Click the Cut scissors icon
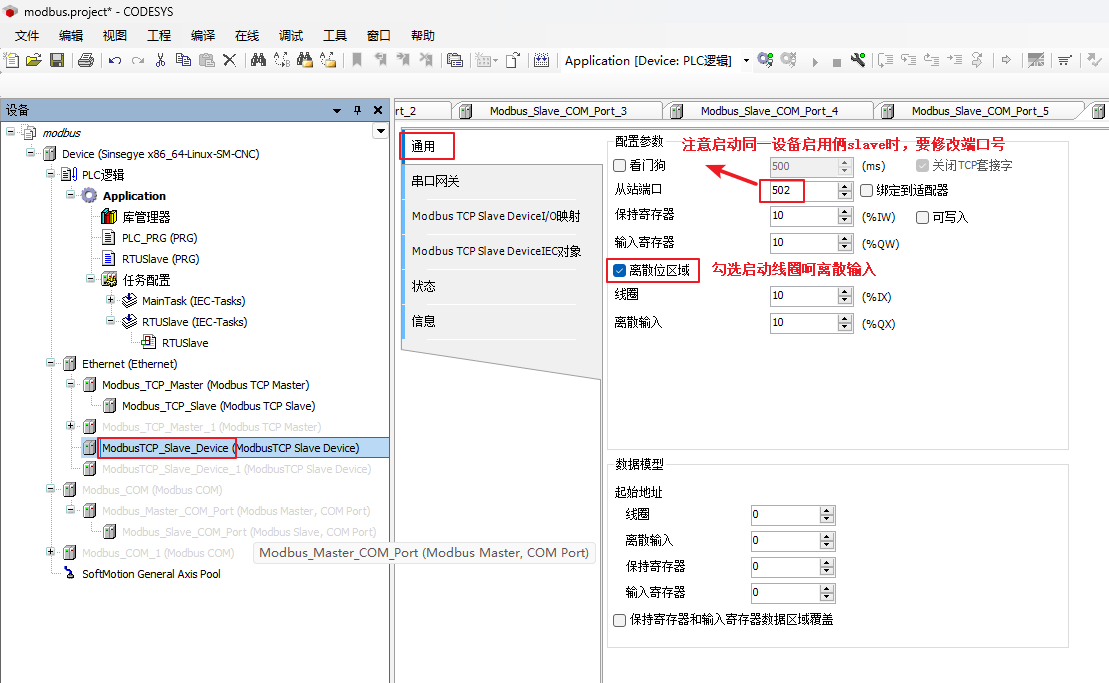Viewport: 1109px width, 683px height. pos(160,60)
